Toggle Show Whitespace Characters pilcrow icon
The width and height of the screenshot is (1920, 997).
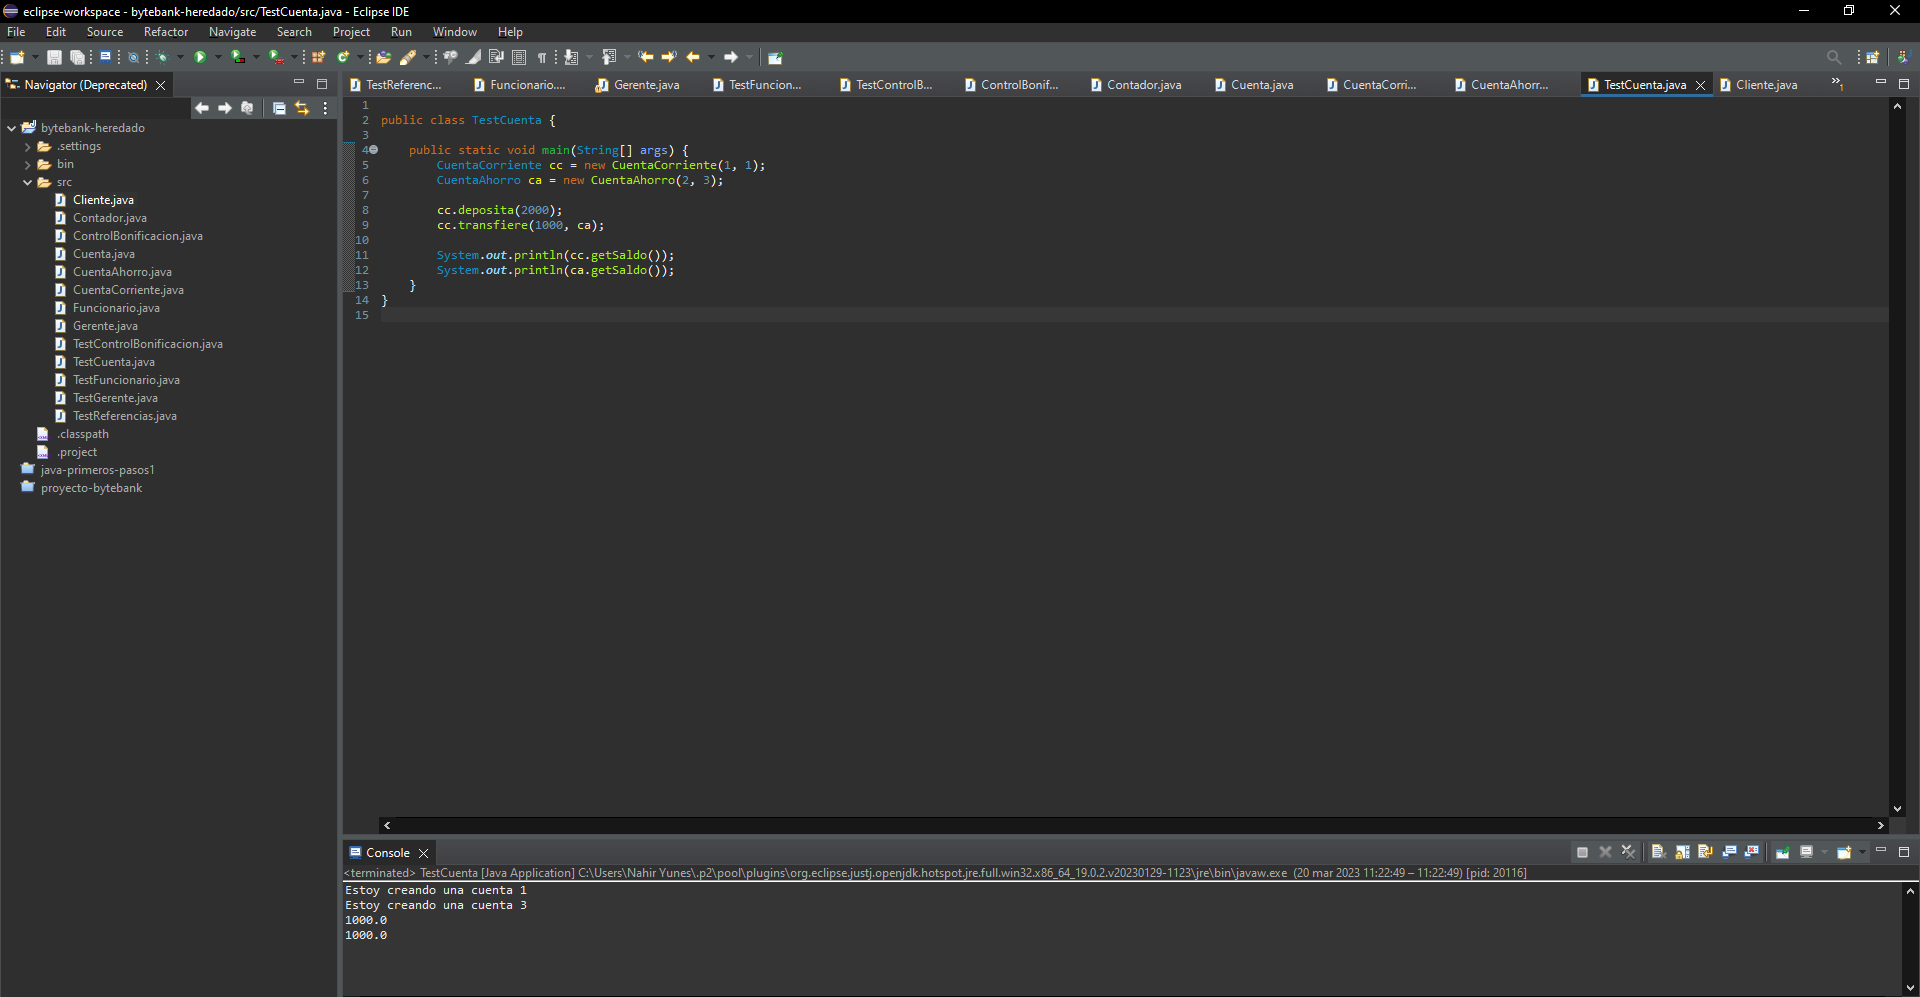542,57
